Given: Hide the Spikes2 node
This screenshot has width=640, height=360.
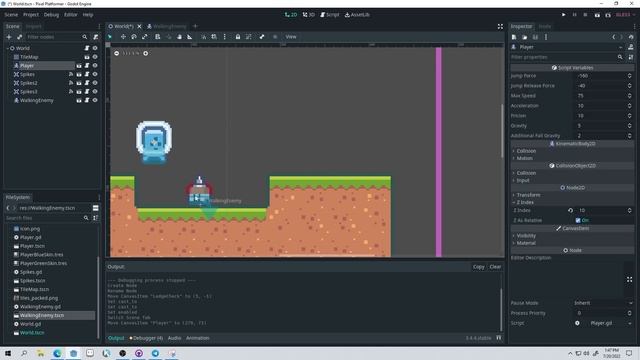Looking at the screenshot, I should click(x=95, y=83).
